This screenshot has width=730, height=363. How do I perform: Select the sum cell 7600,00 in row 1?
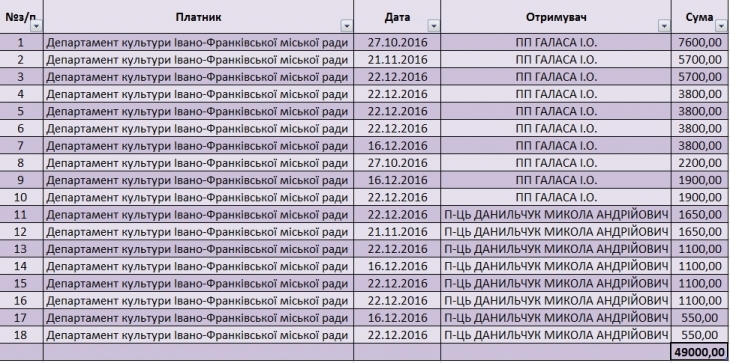coord(700,42)
